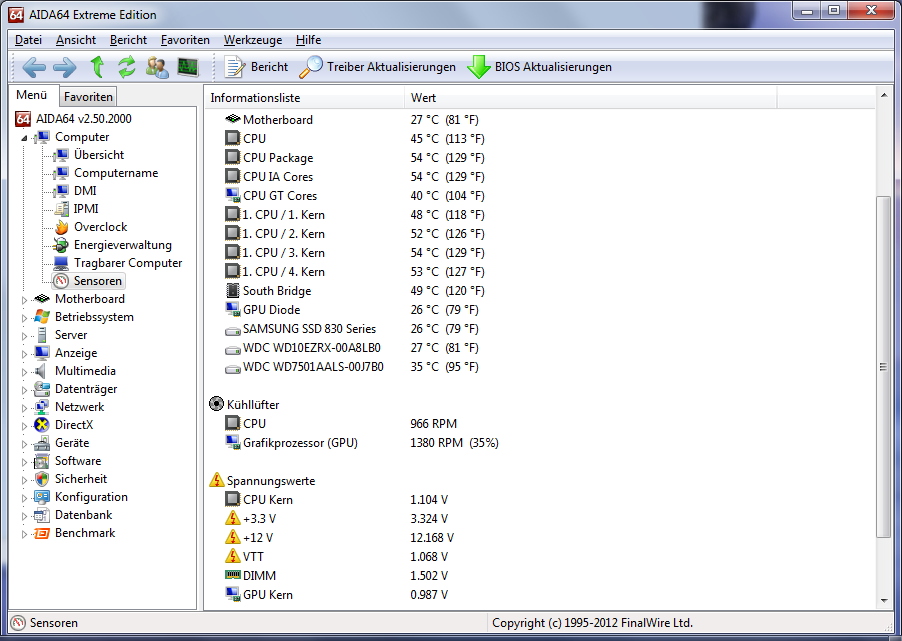The height and width of the screenshot is (641, 902).
Task: Expand the Netzwerk tree node
Action: click(x=24, y=408)
